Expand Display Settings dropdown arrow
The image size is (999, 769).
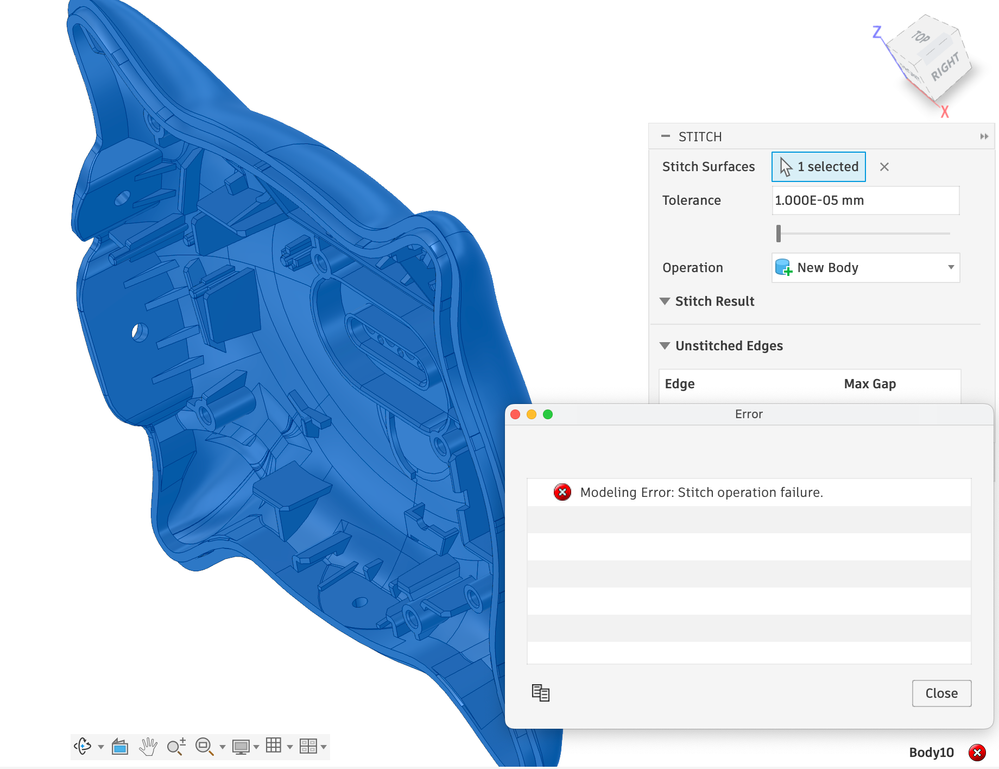pos(256,747)
